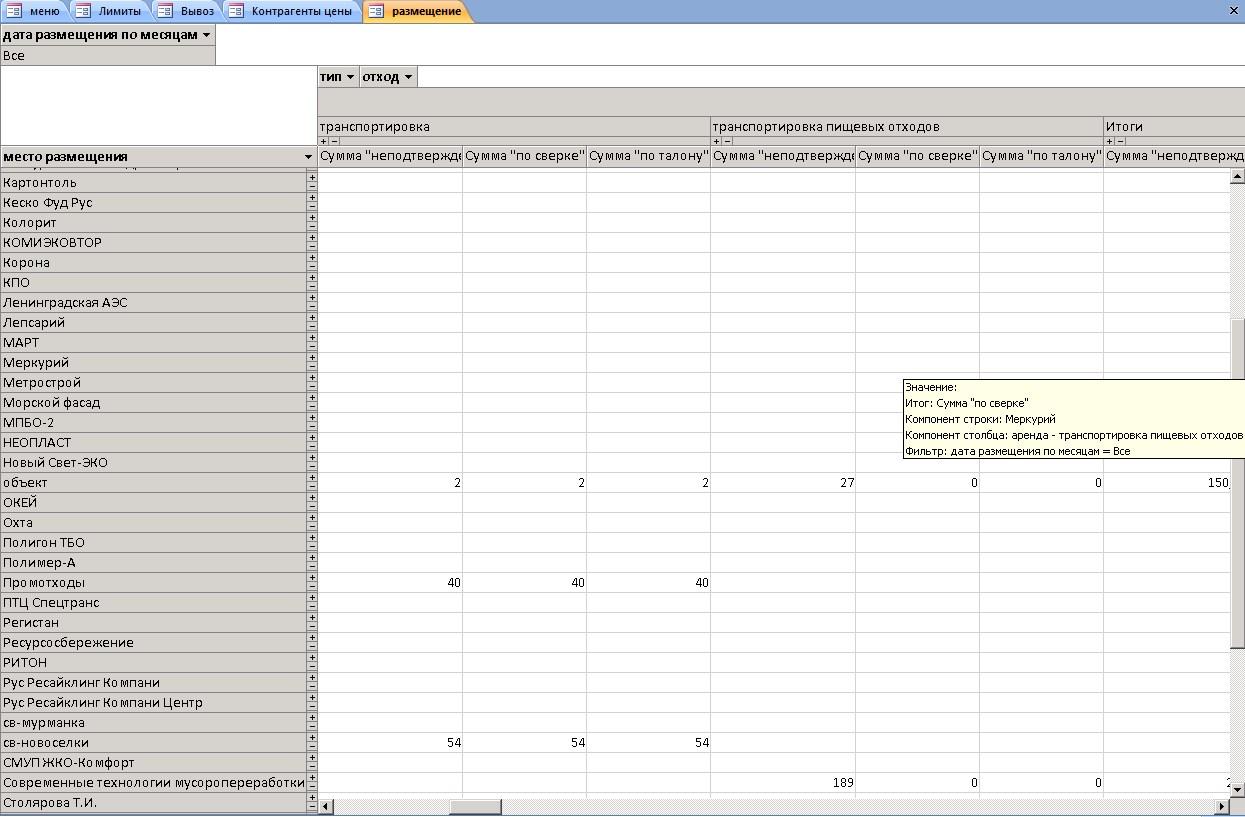Image resolution: width=1245 pixels, height=817 pixels.
Task: Click the vertical scrollbar up arrow
Action: click(1237, 176)
